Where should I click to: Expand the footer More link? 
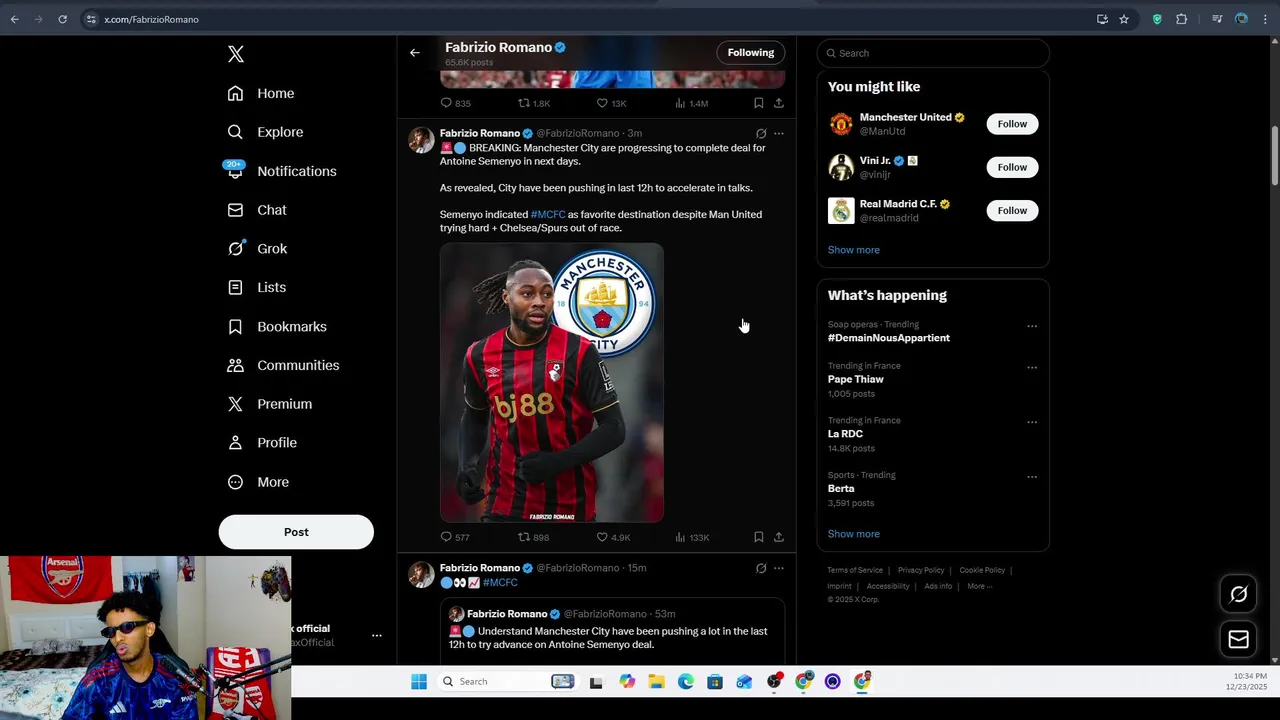(980, 586)
